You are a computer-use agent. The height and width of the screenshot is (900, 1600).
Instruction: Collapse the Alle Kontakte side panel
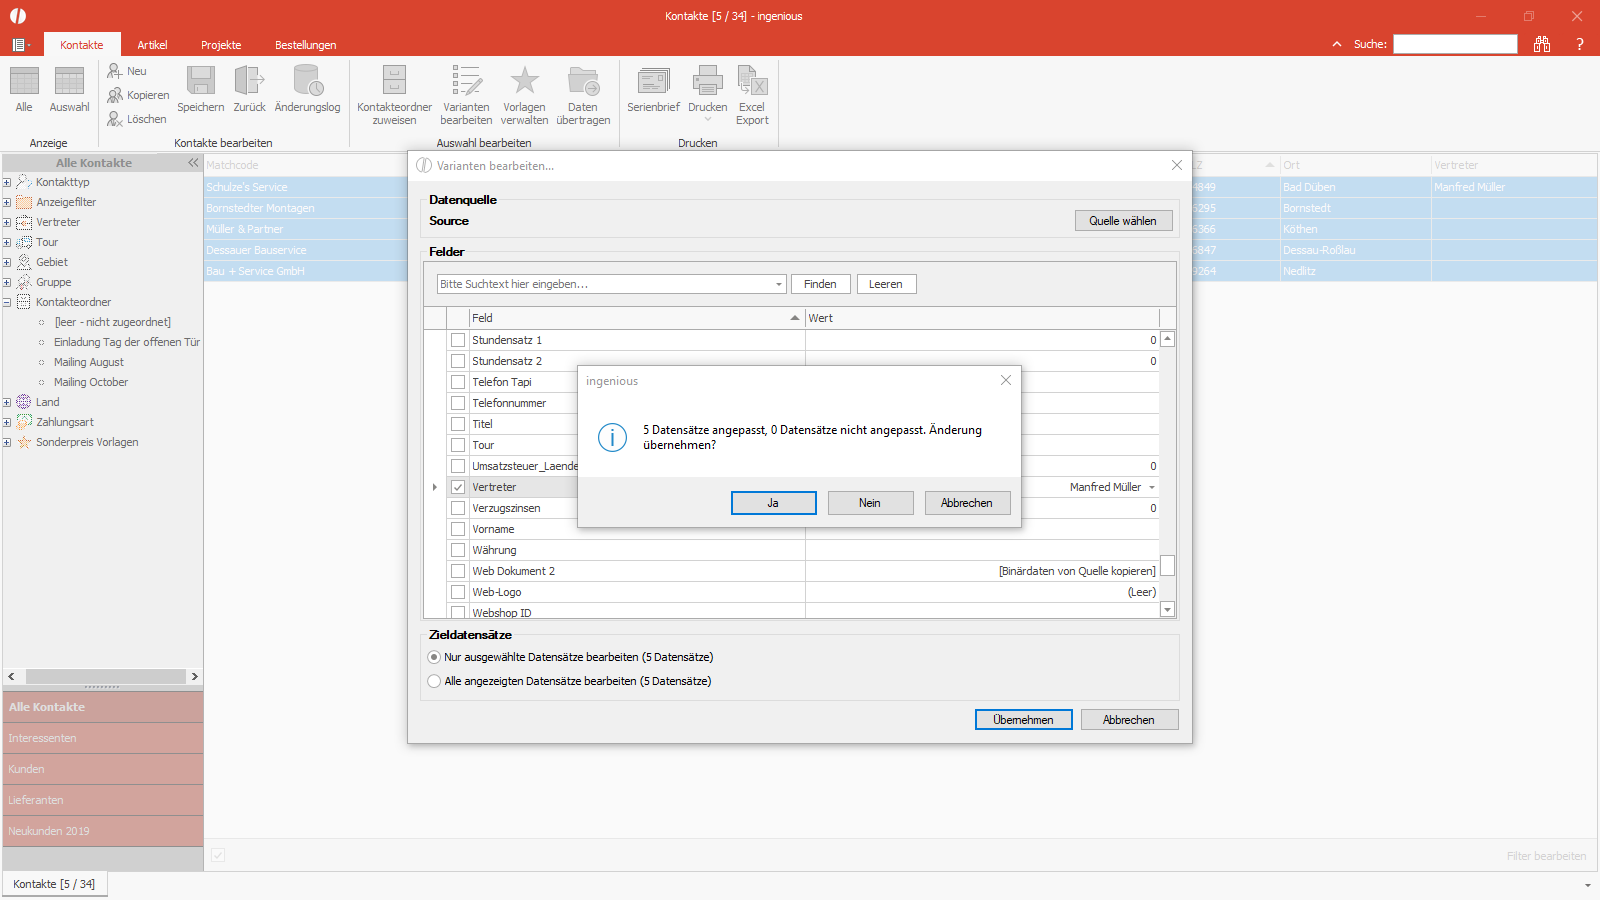[x=193, y=162]
